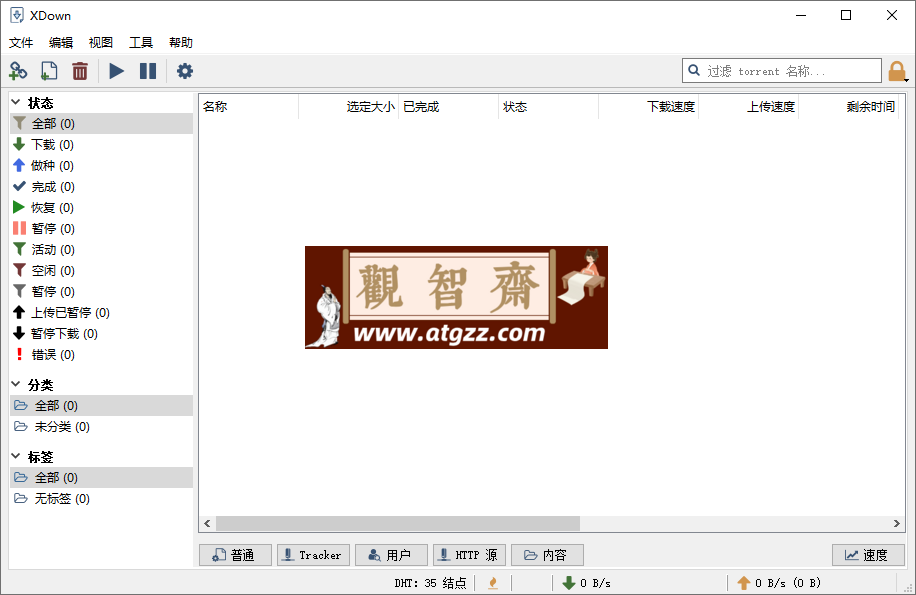Screen dimensions: 916x595
Task: Click the resume play toolbar button
Action: 116,71
